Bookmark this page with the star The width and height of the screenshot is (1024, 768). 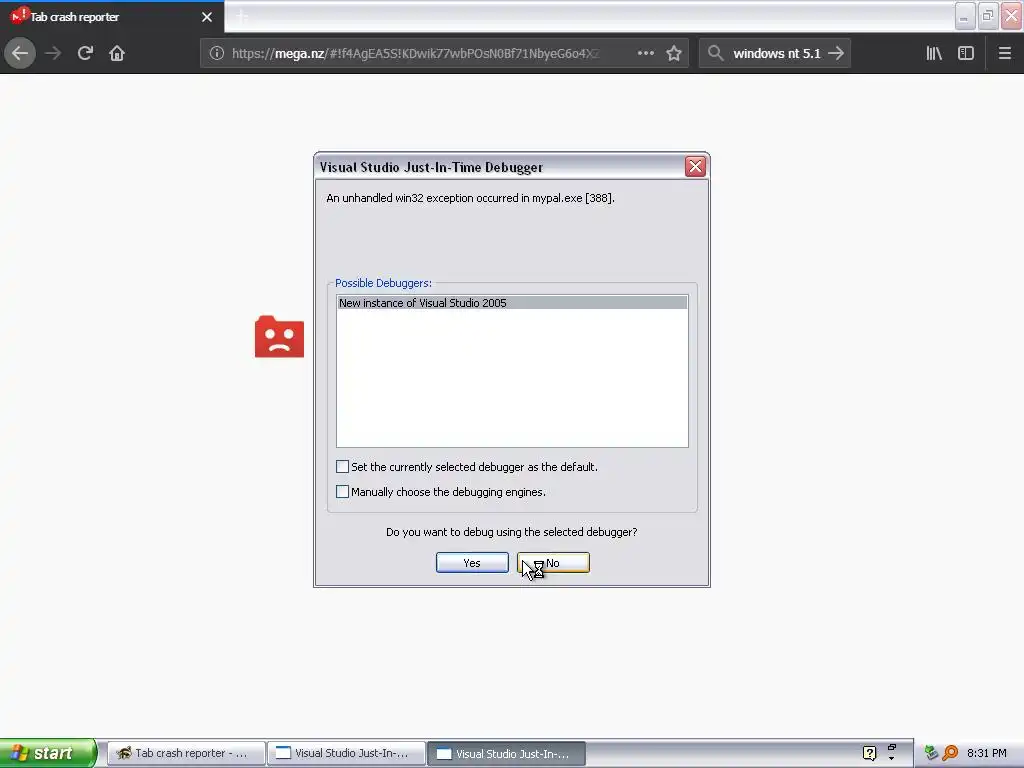pyautogui.click(x=674, y=53)
